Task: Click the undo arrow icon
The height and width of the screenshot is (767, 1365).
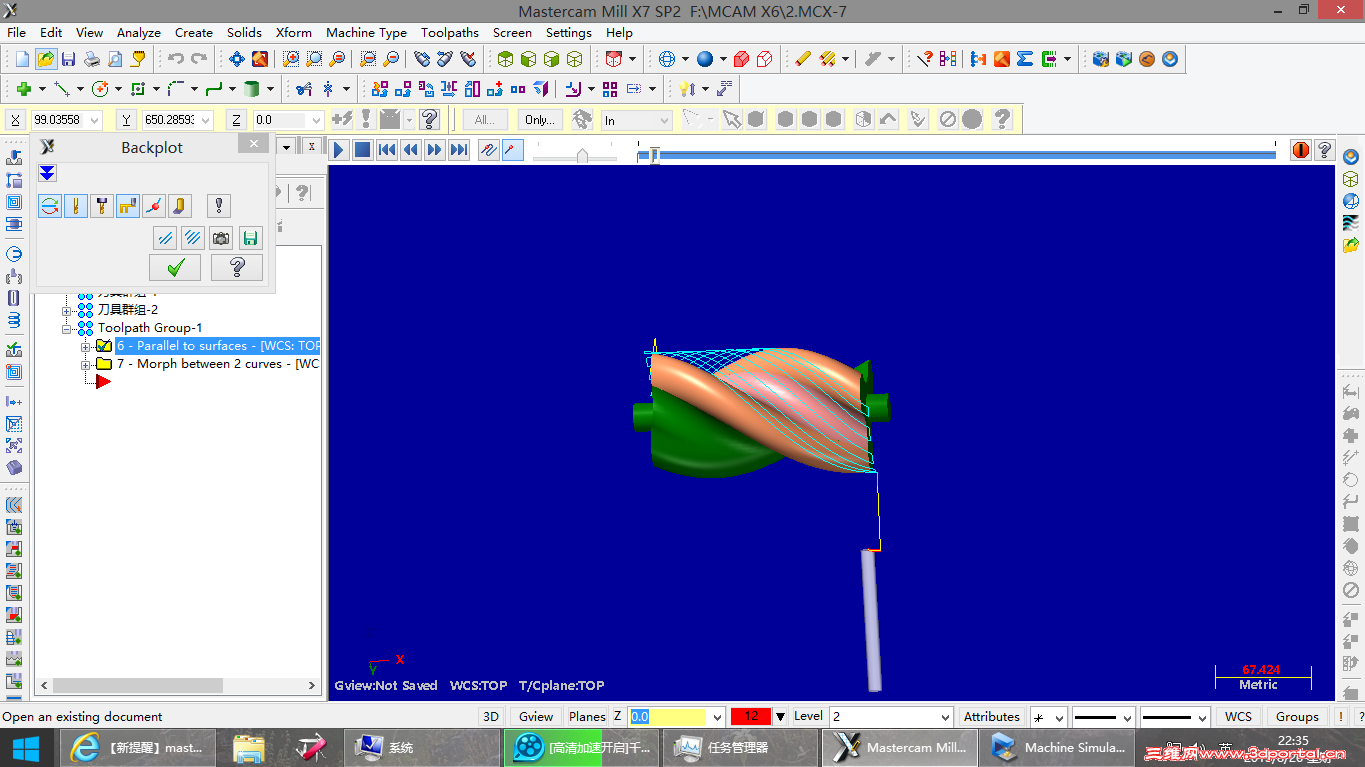Action: pos(176,59)
